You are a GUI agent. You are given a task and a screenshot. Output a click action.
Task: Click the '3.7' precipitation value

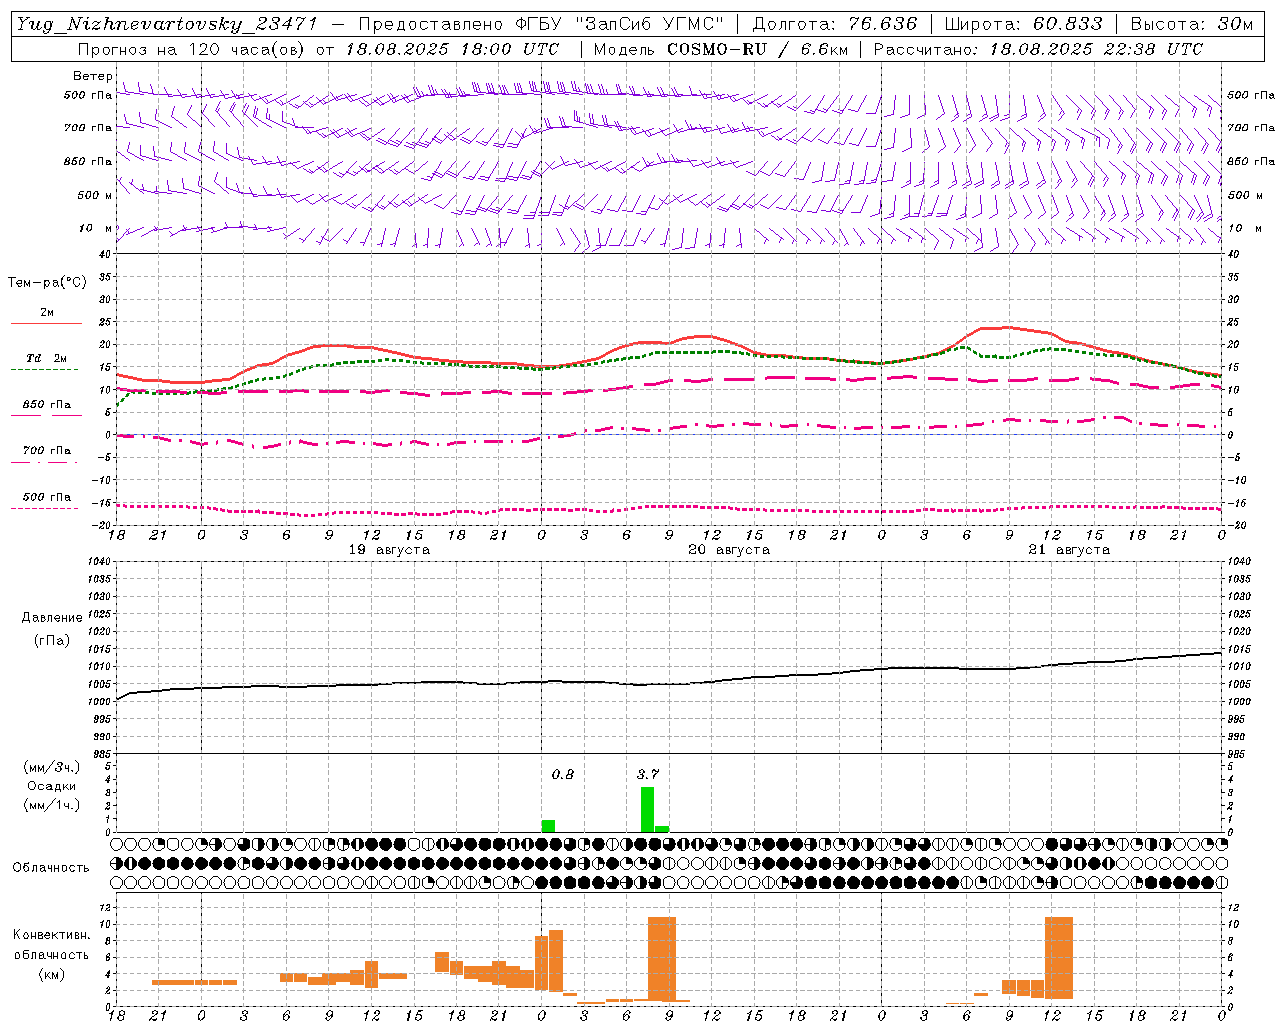(648, 774)
